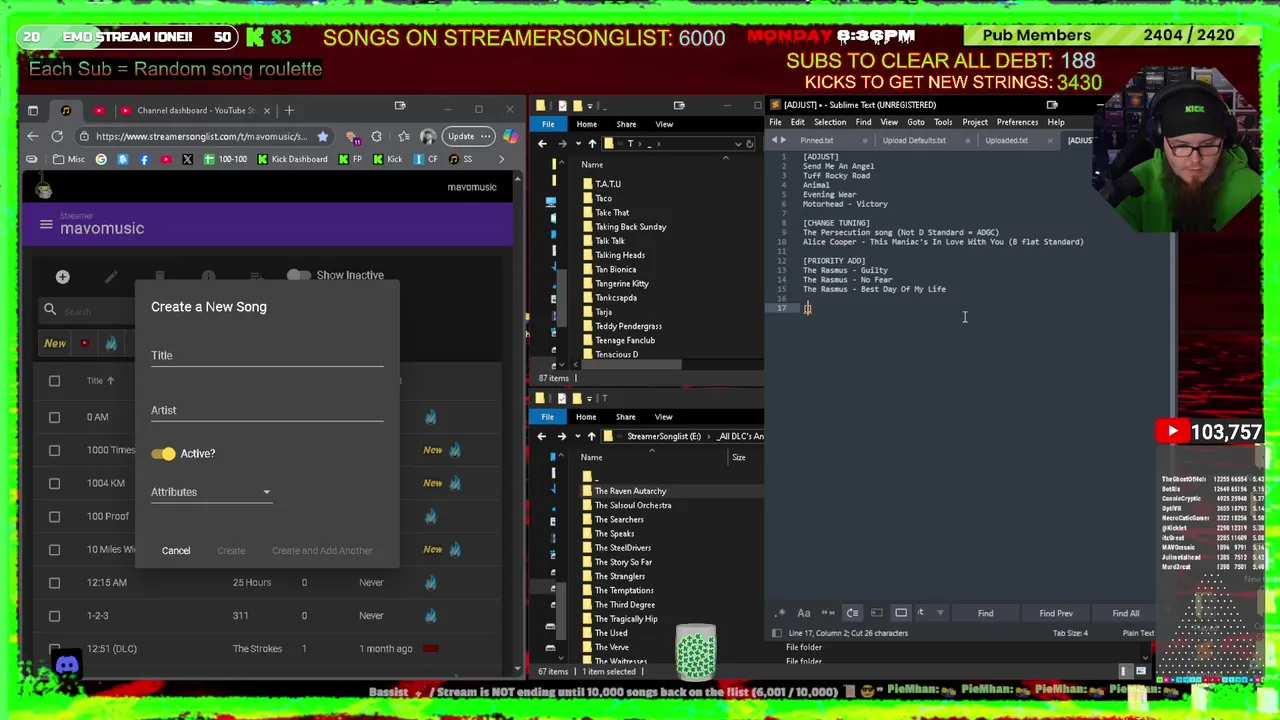The height and width of the screenshot is (720, 1280).
Task: Go back in the browser
Action: 33,136
